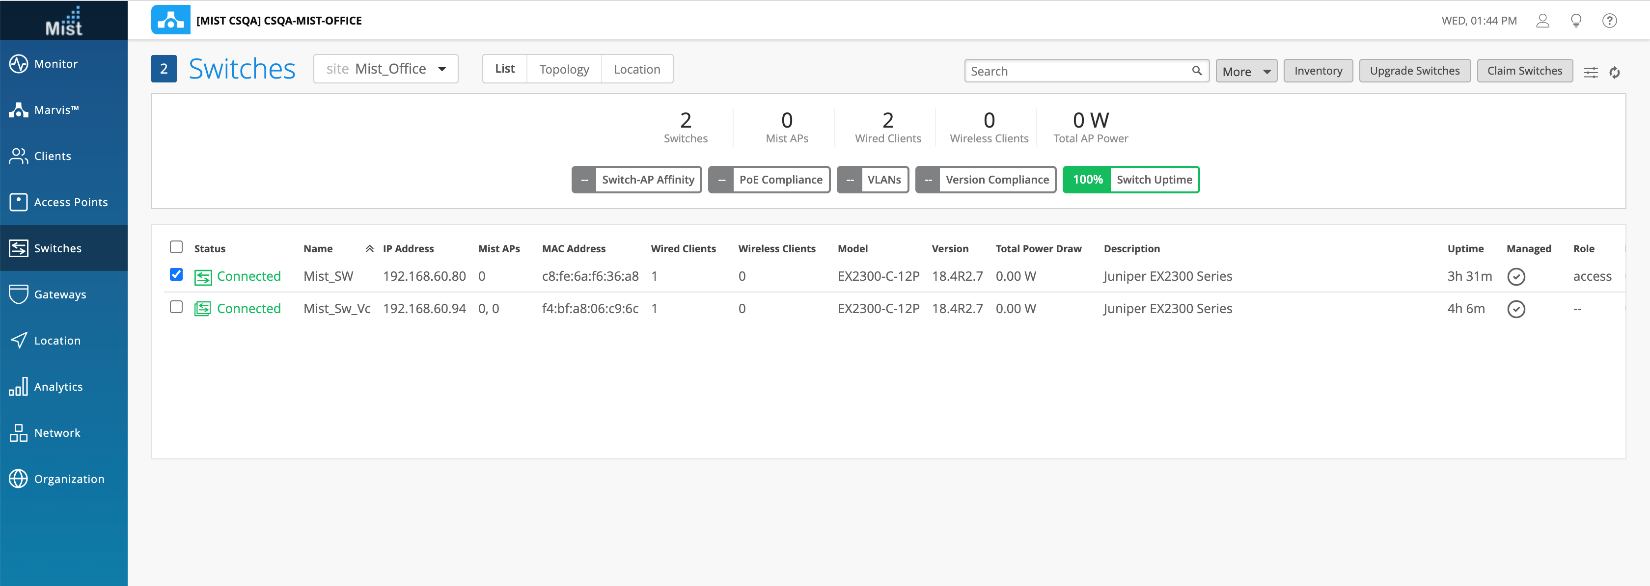Click the Wired Clients count summary

tap(888, 127)
